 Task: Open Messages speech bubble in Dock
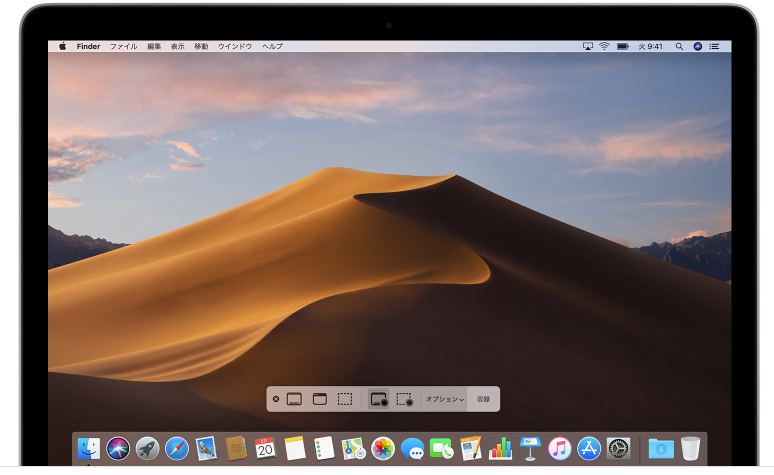coord(412,448)
